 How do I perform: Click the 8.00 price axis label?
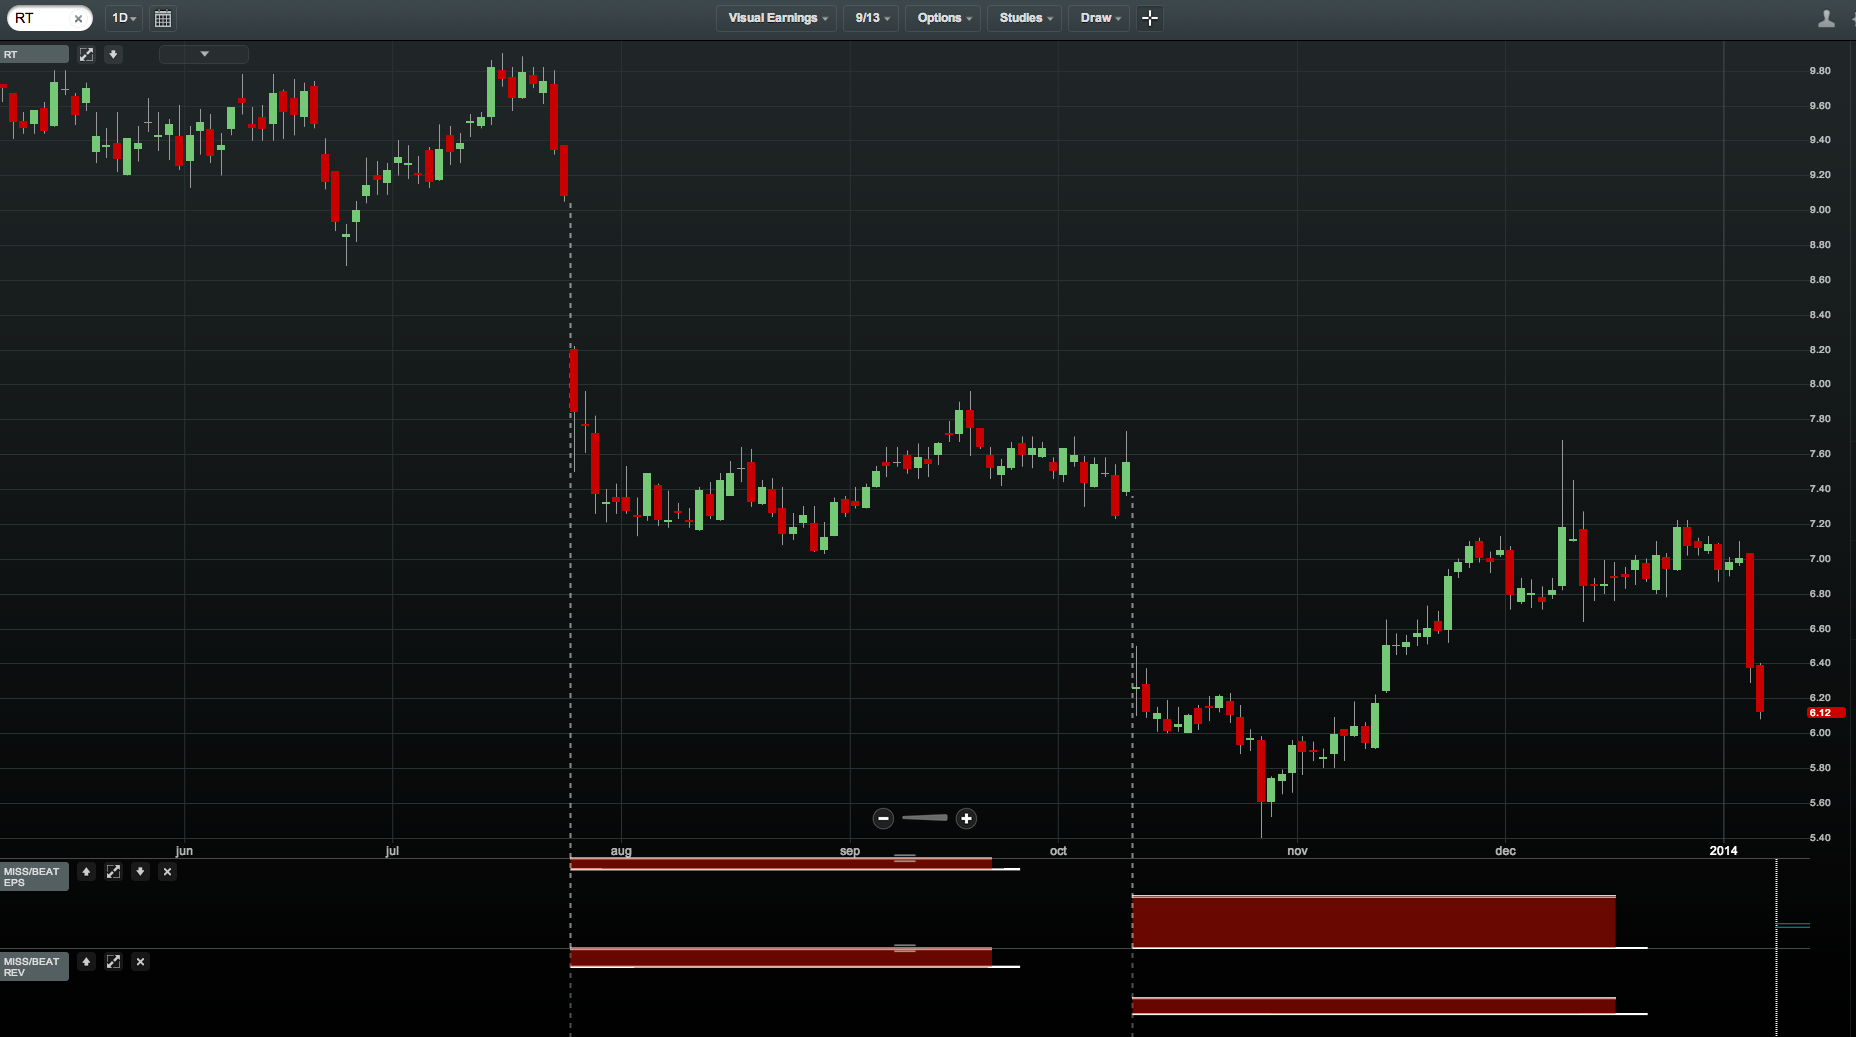[x=1820, y=384]
